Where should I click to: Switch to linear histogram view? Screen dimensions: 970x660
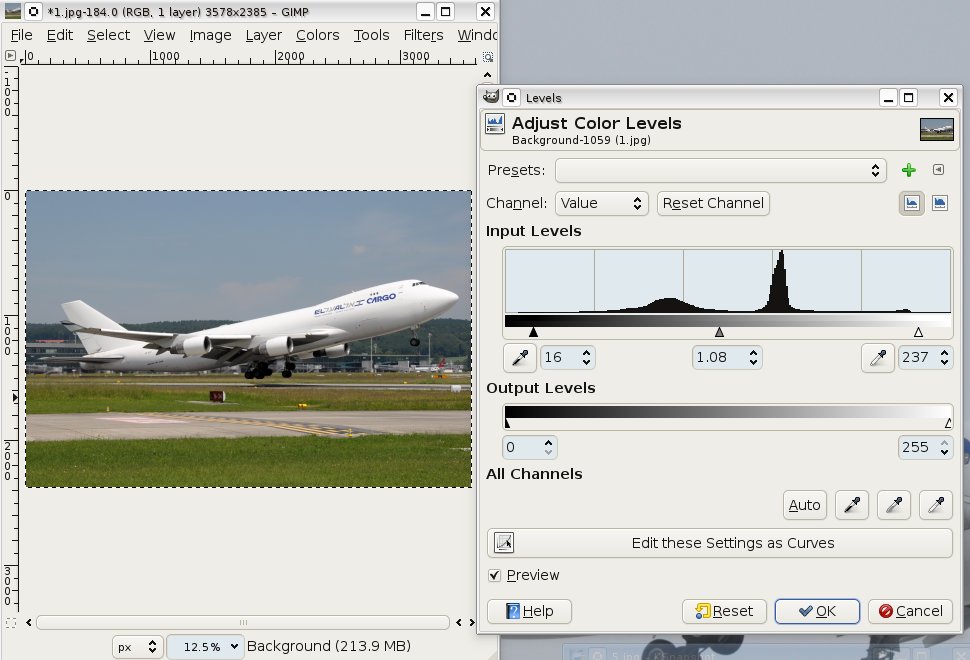pos(911,203)
